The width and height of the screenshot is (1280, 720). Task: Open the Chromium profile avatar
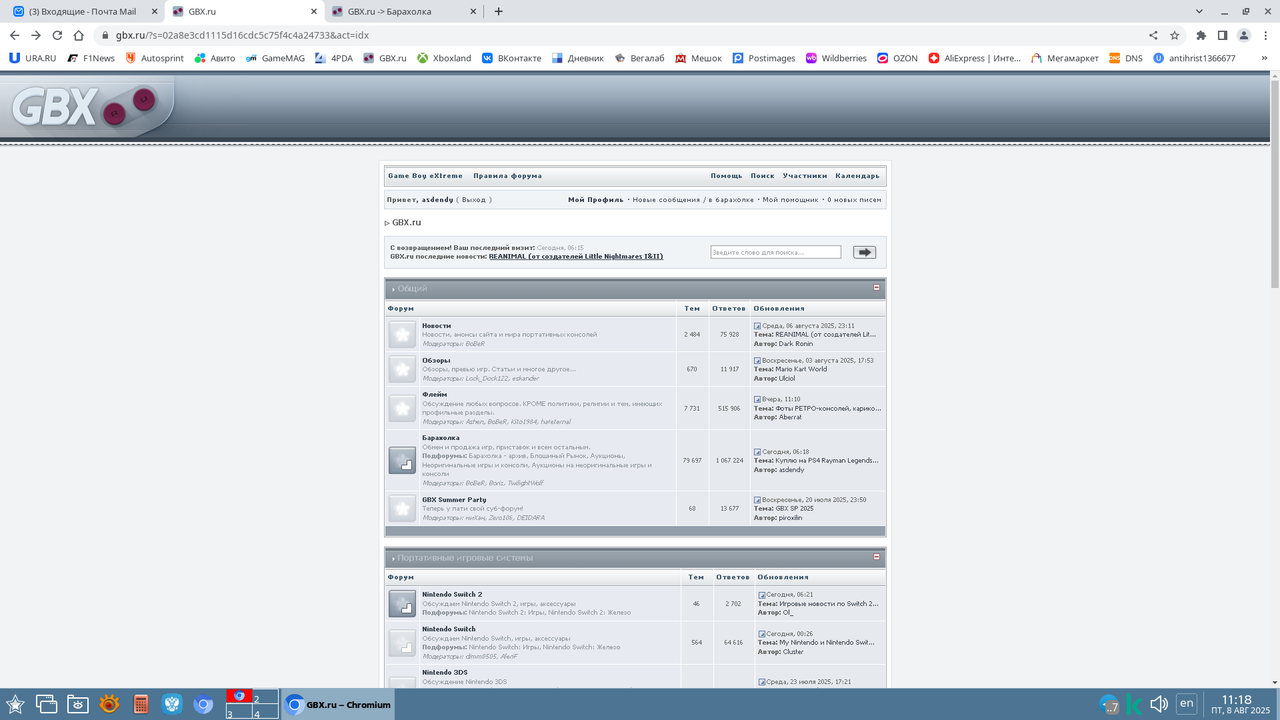pyautogui.click(x=1244, y=35)
